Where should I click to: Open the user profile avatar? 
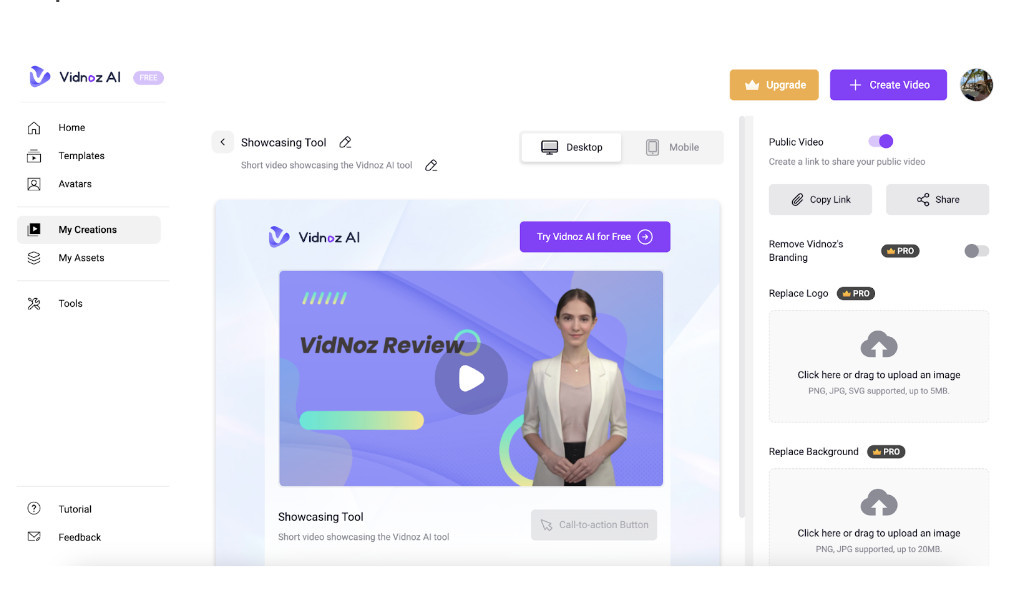click(x=976, y=85)
